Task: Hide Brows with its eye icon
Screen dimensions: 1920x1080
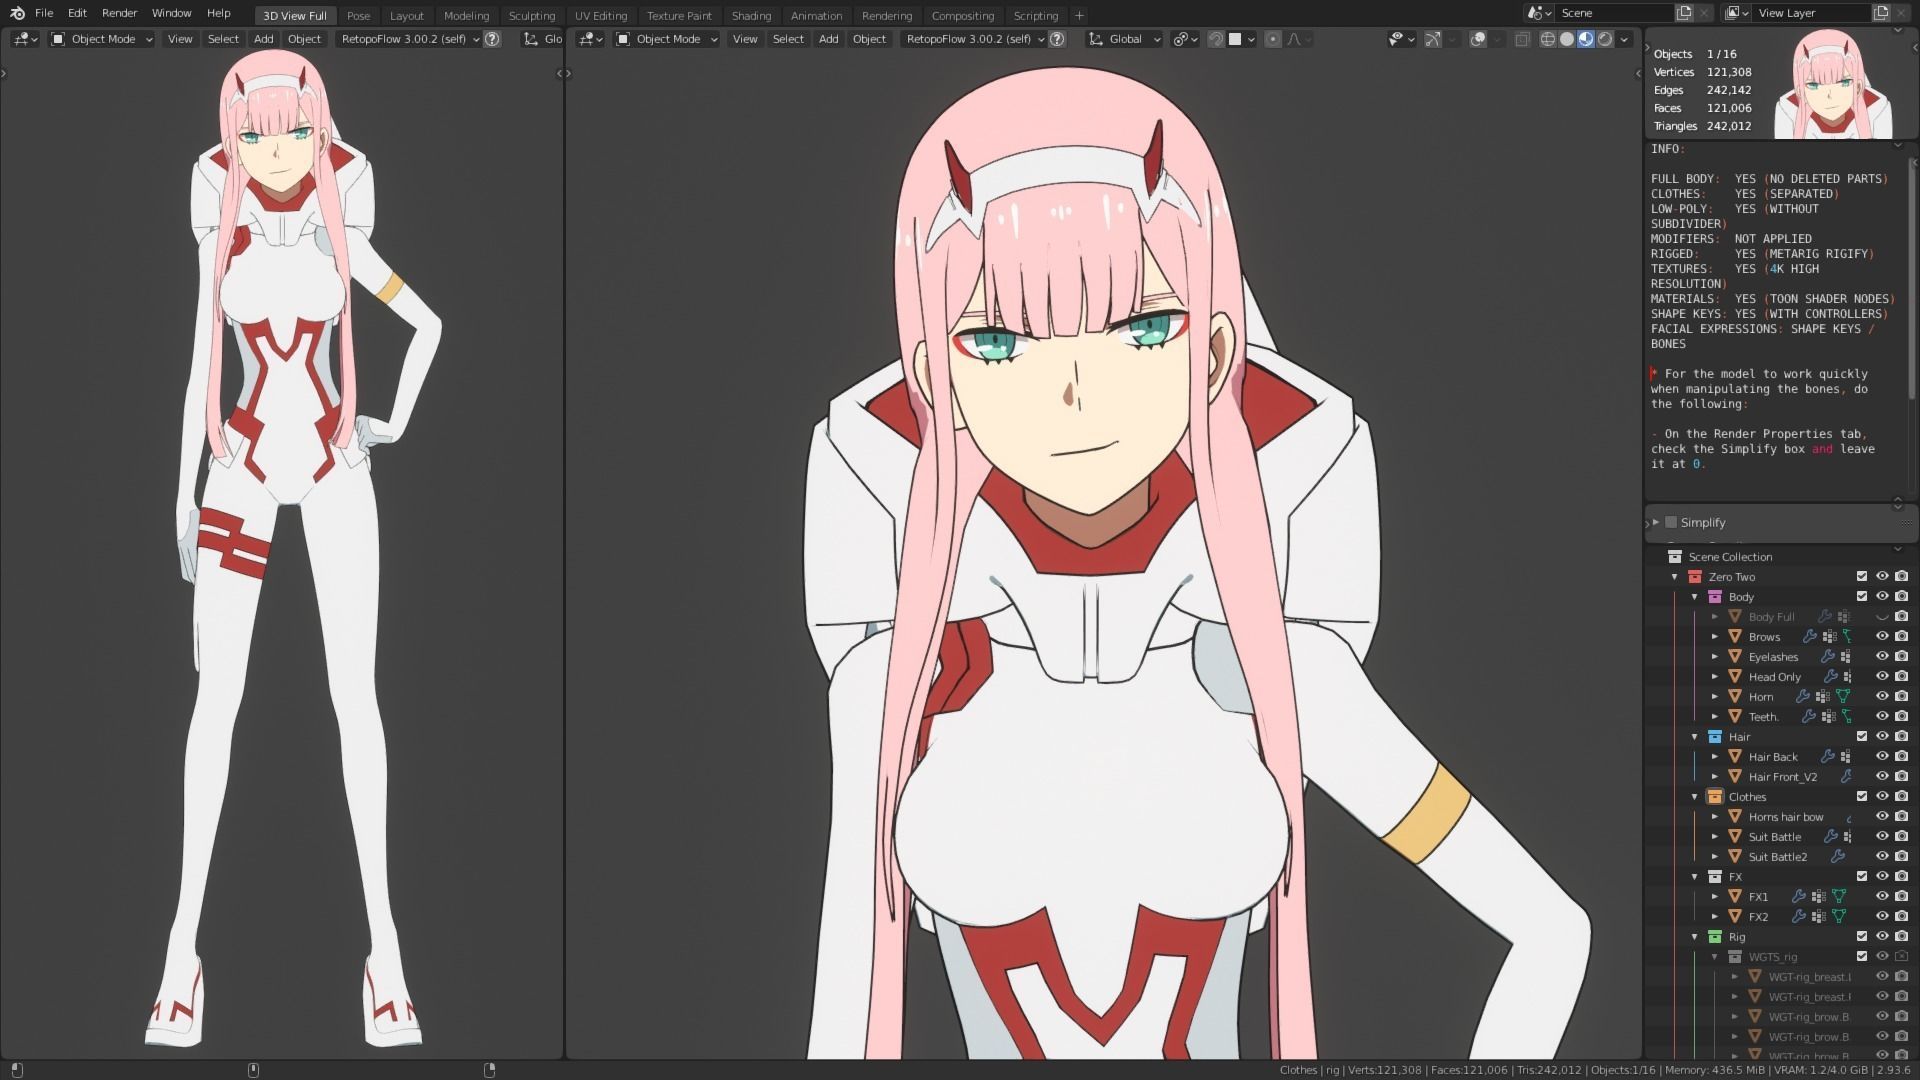Action: [x=1882, y=636]
